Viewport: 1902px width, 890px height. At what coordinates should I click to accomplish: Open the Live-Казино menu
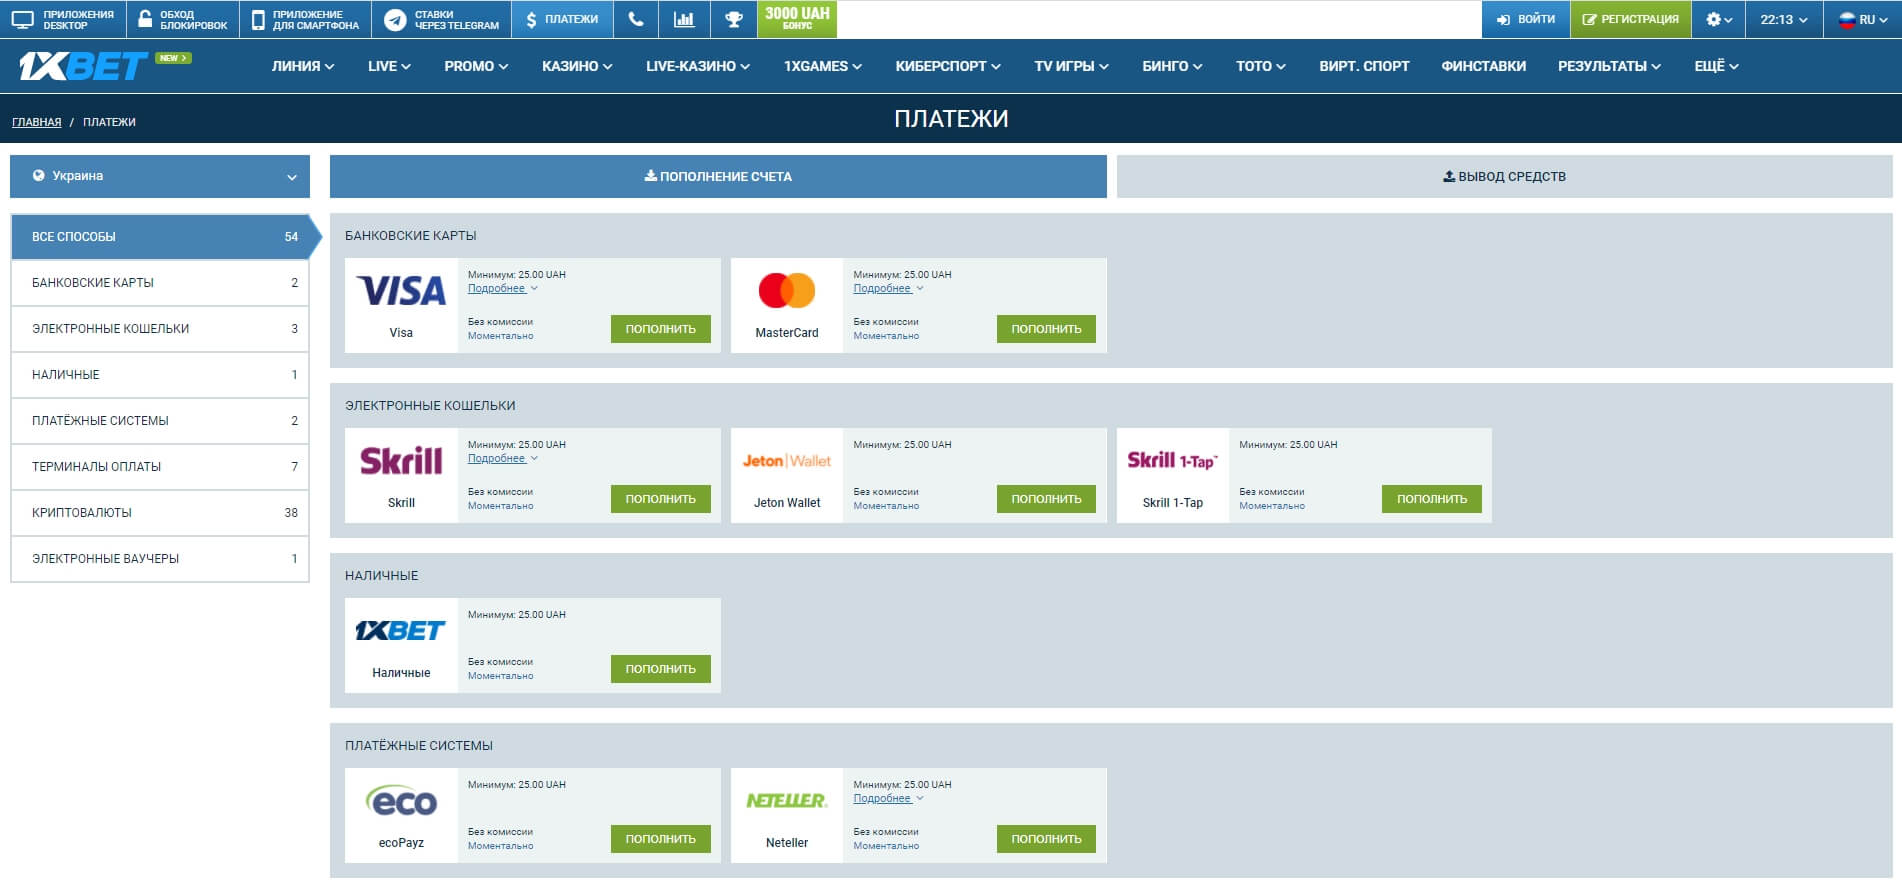click(x=698, y=66)
